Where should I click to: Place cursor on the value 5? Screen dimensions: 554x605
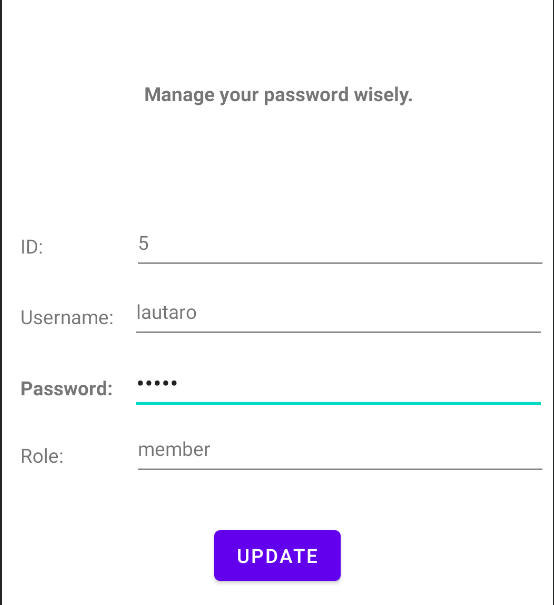[144, 243]
